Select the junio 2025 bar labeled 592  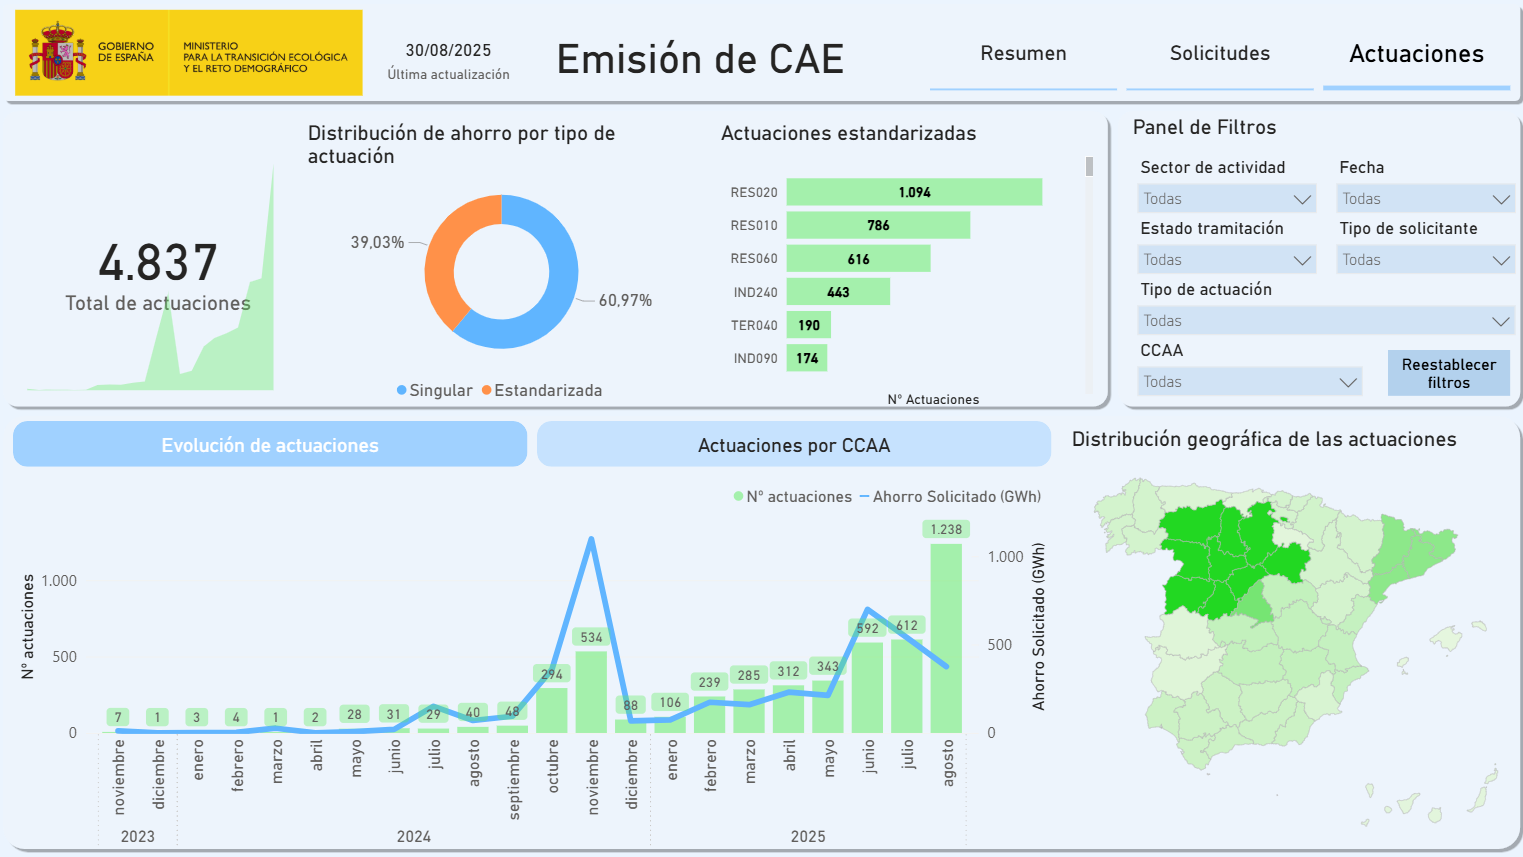(x=867, y=688)
